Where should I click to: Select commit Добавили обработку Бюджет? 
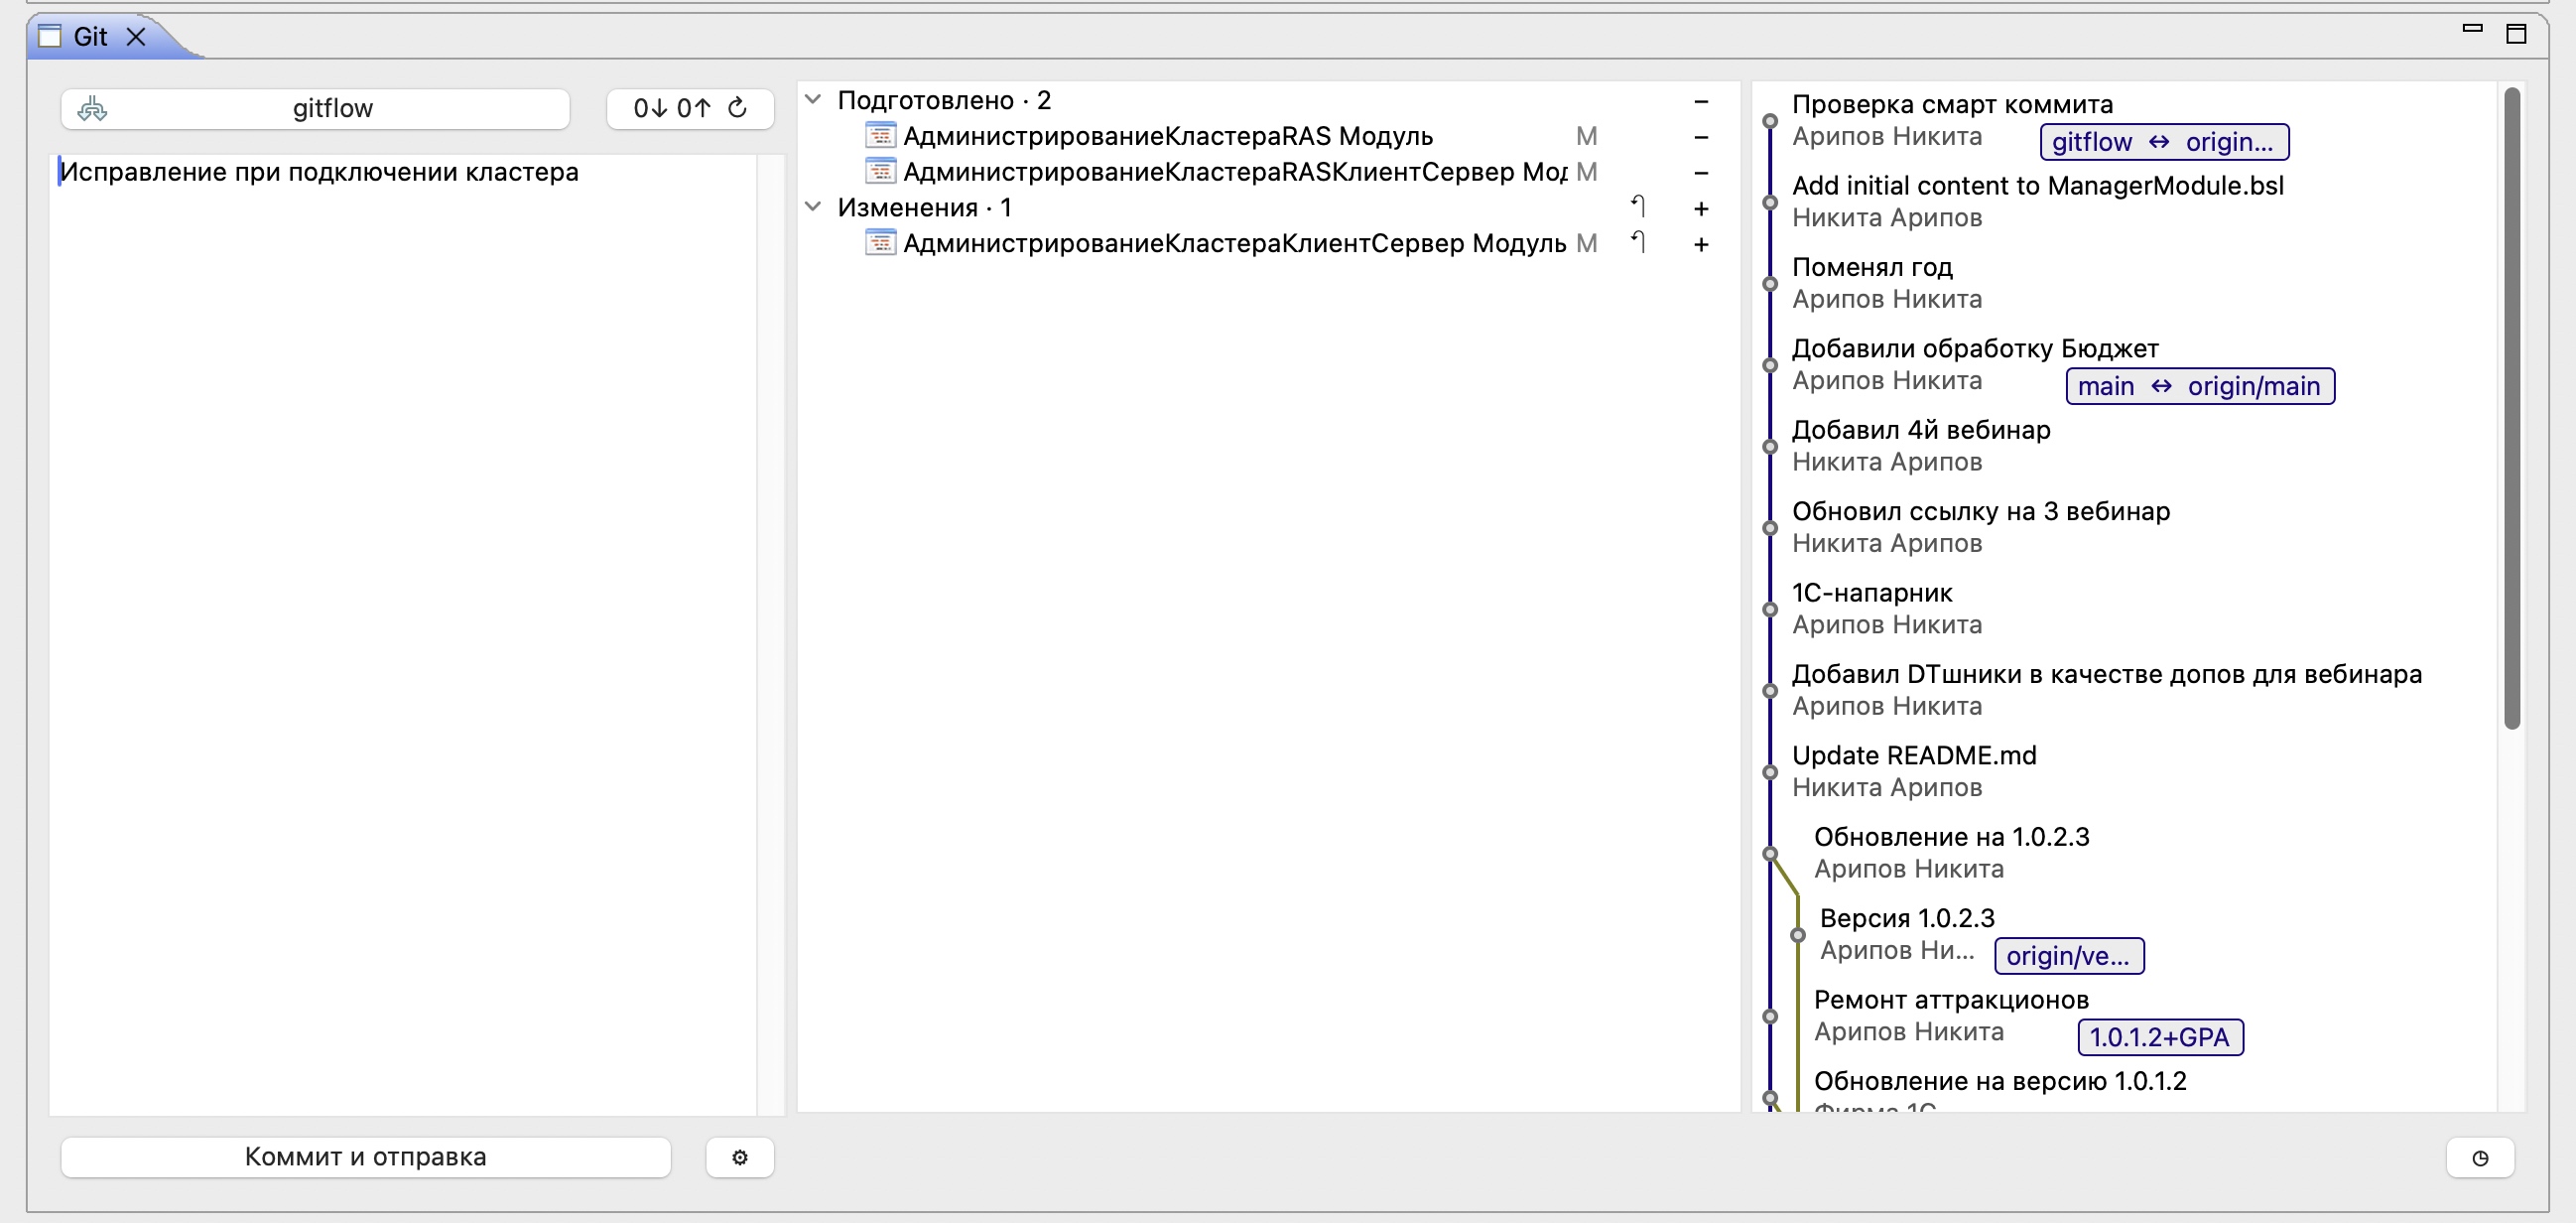(1975, 348)
